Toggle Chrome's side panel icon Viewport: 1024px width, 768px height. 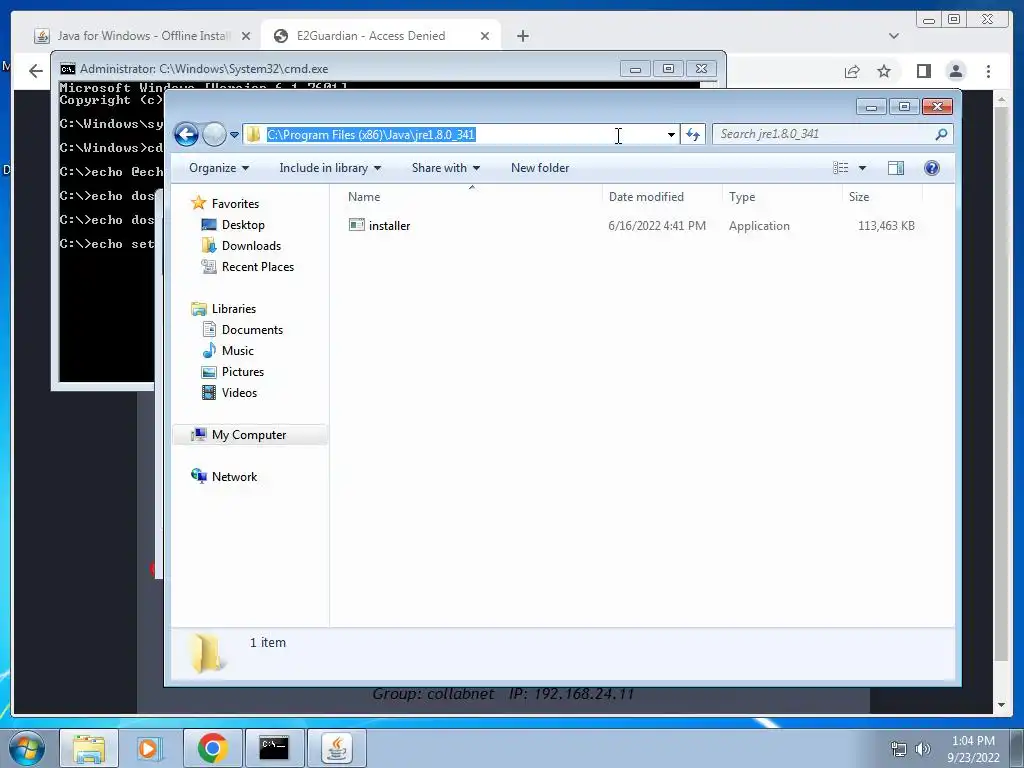(x=923, y=71)
